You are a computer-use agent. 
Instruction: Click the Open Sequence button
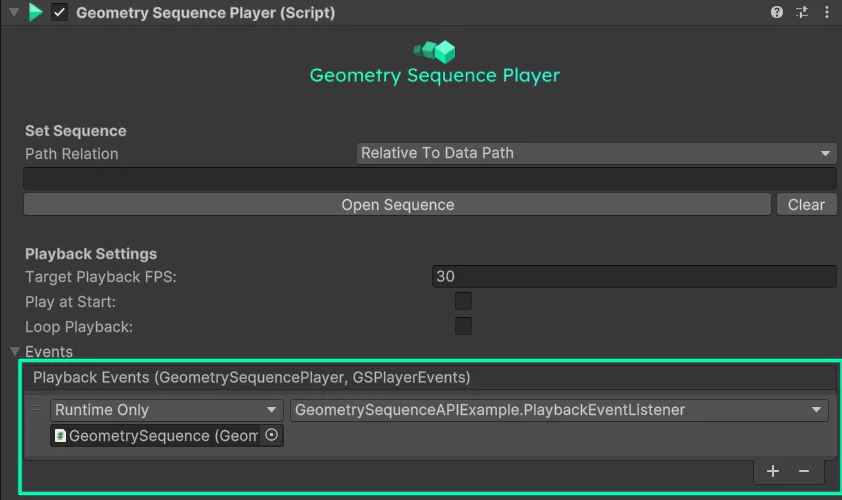[397, 205]
